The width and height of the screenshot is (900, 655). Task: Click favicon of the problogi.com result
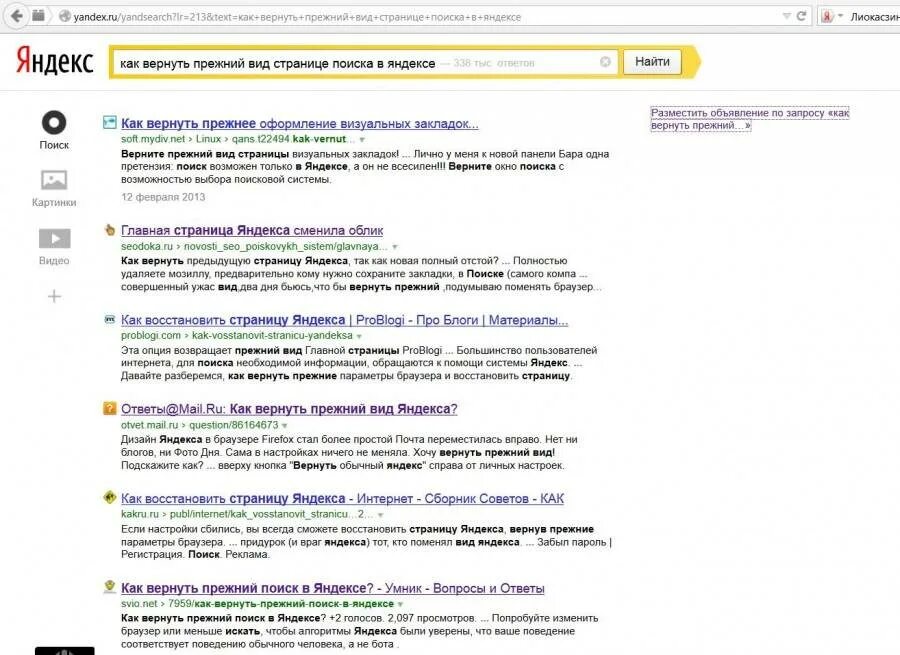click(110, 319)
